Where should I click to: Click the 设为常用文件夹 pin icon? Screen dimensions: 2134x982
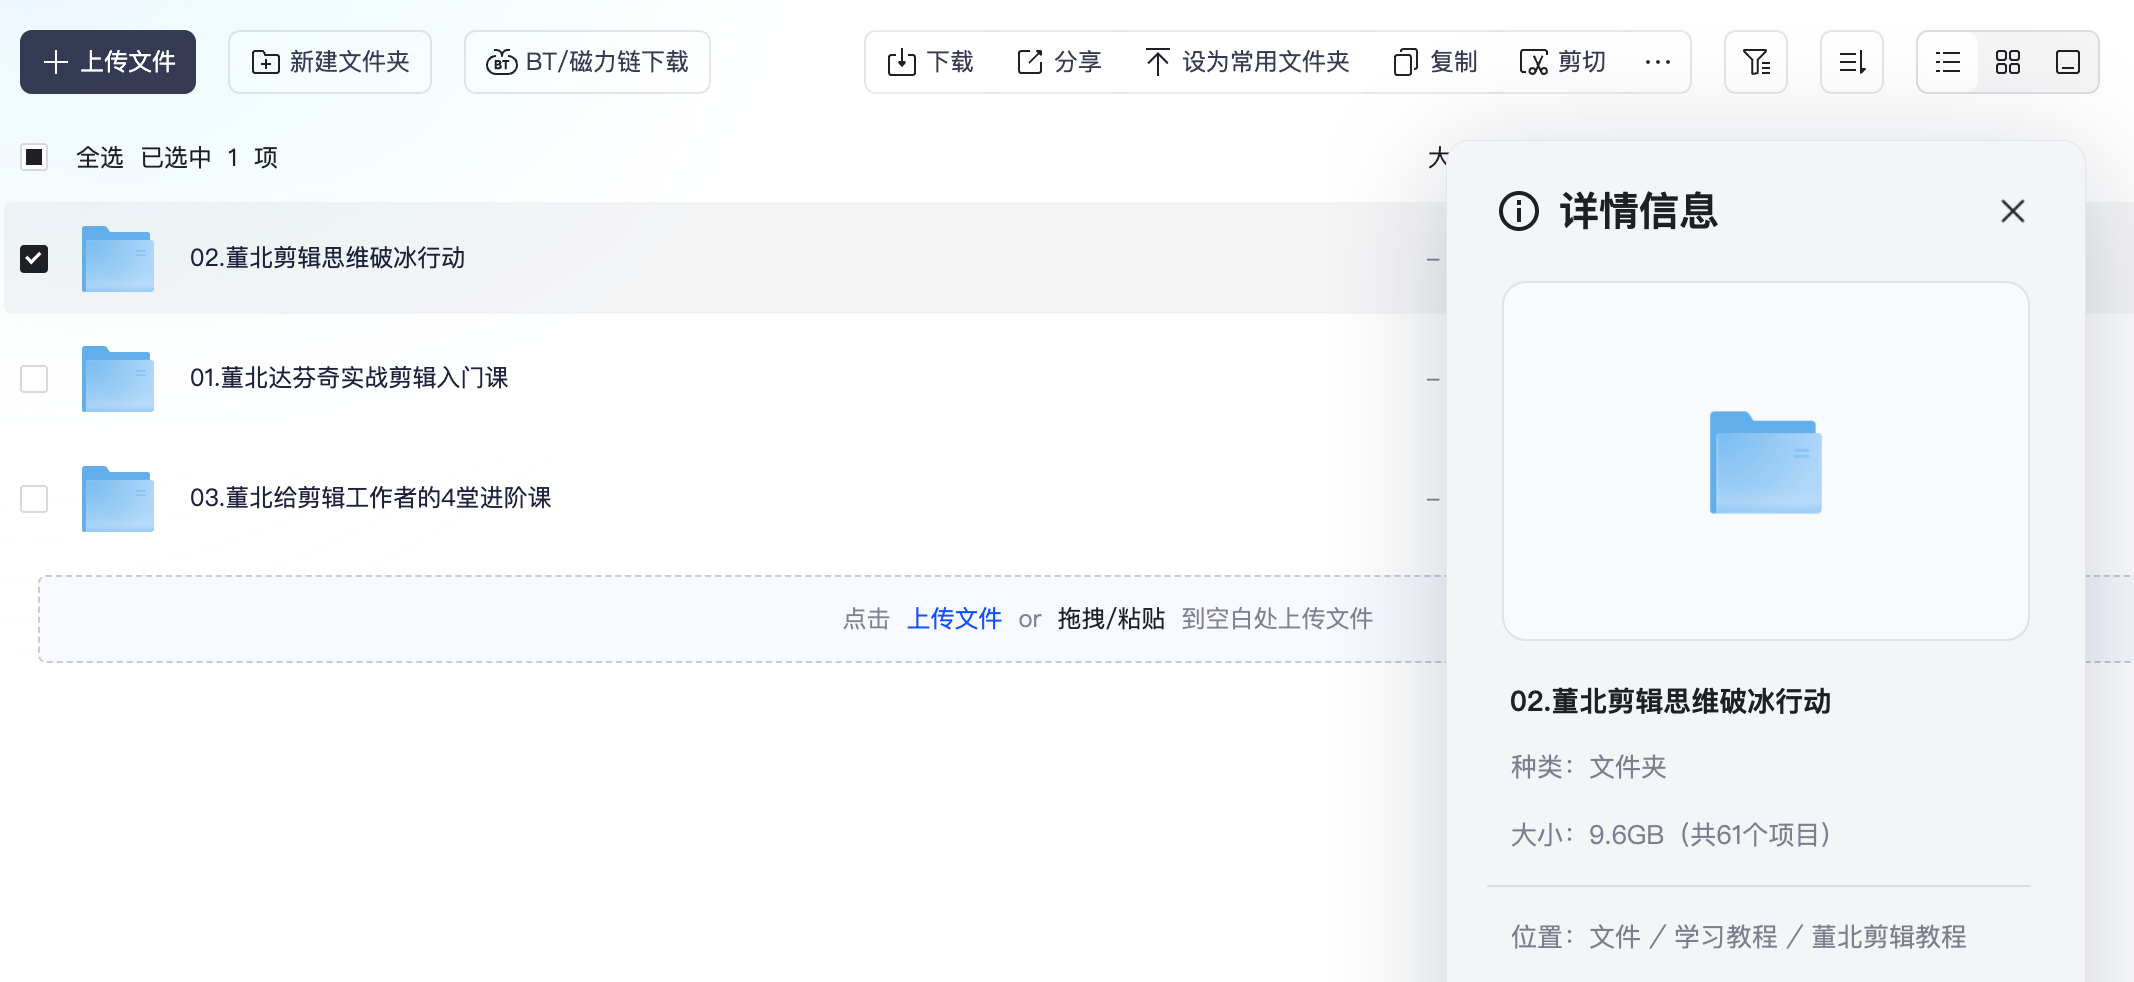1158,61
